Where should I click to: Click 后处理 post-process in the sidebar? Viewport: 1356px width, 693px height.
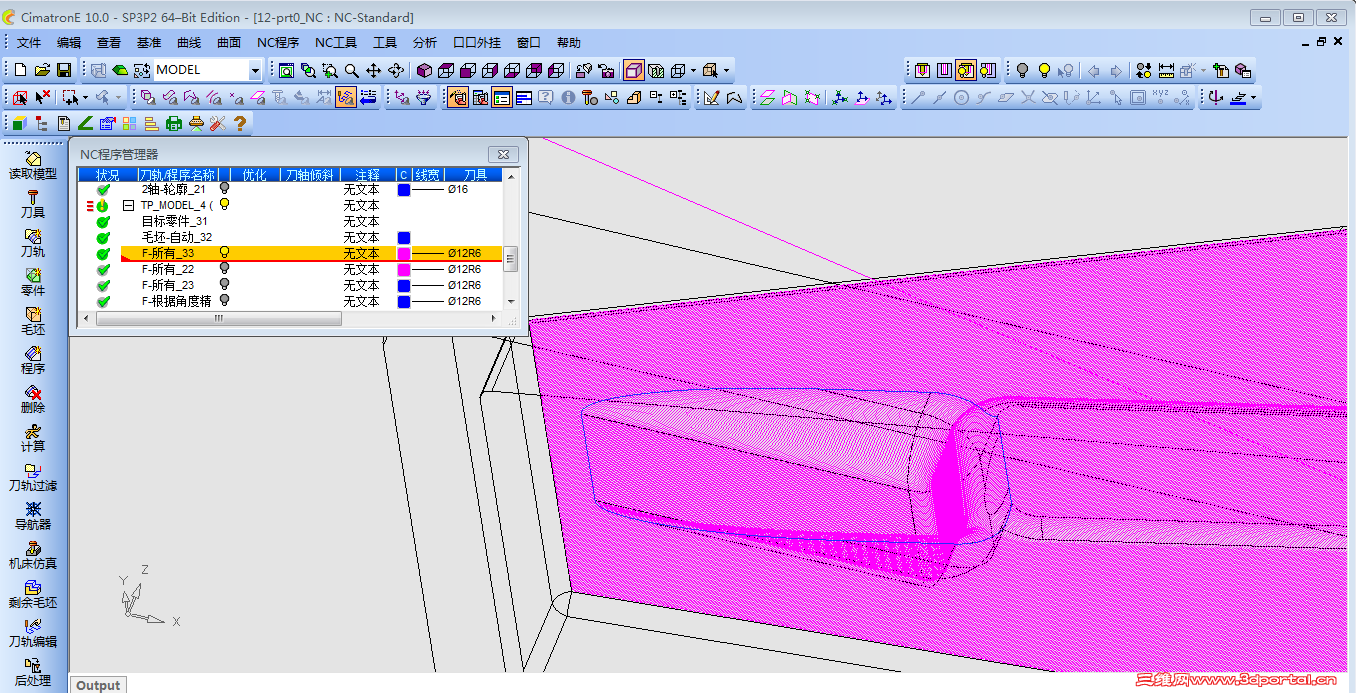33,672
